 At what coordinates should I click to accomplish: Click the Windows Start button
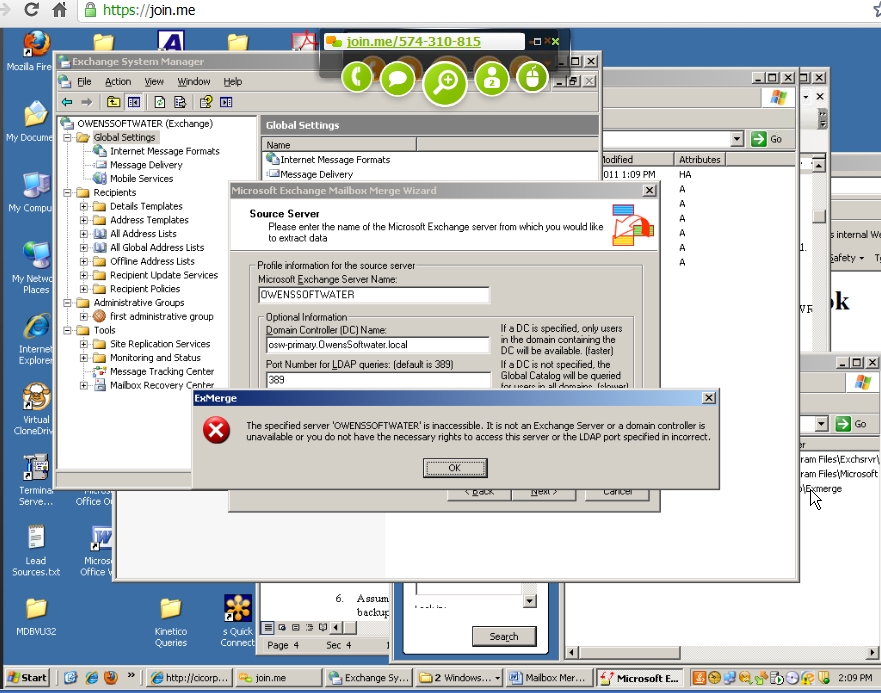coord(27,677)
